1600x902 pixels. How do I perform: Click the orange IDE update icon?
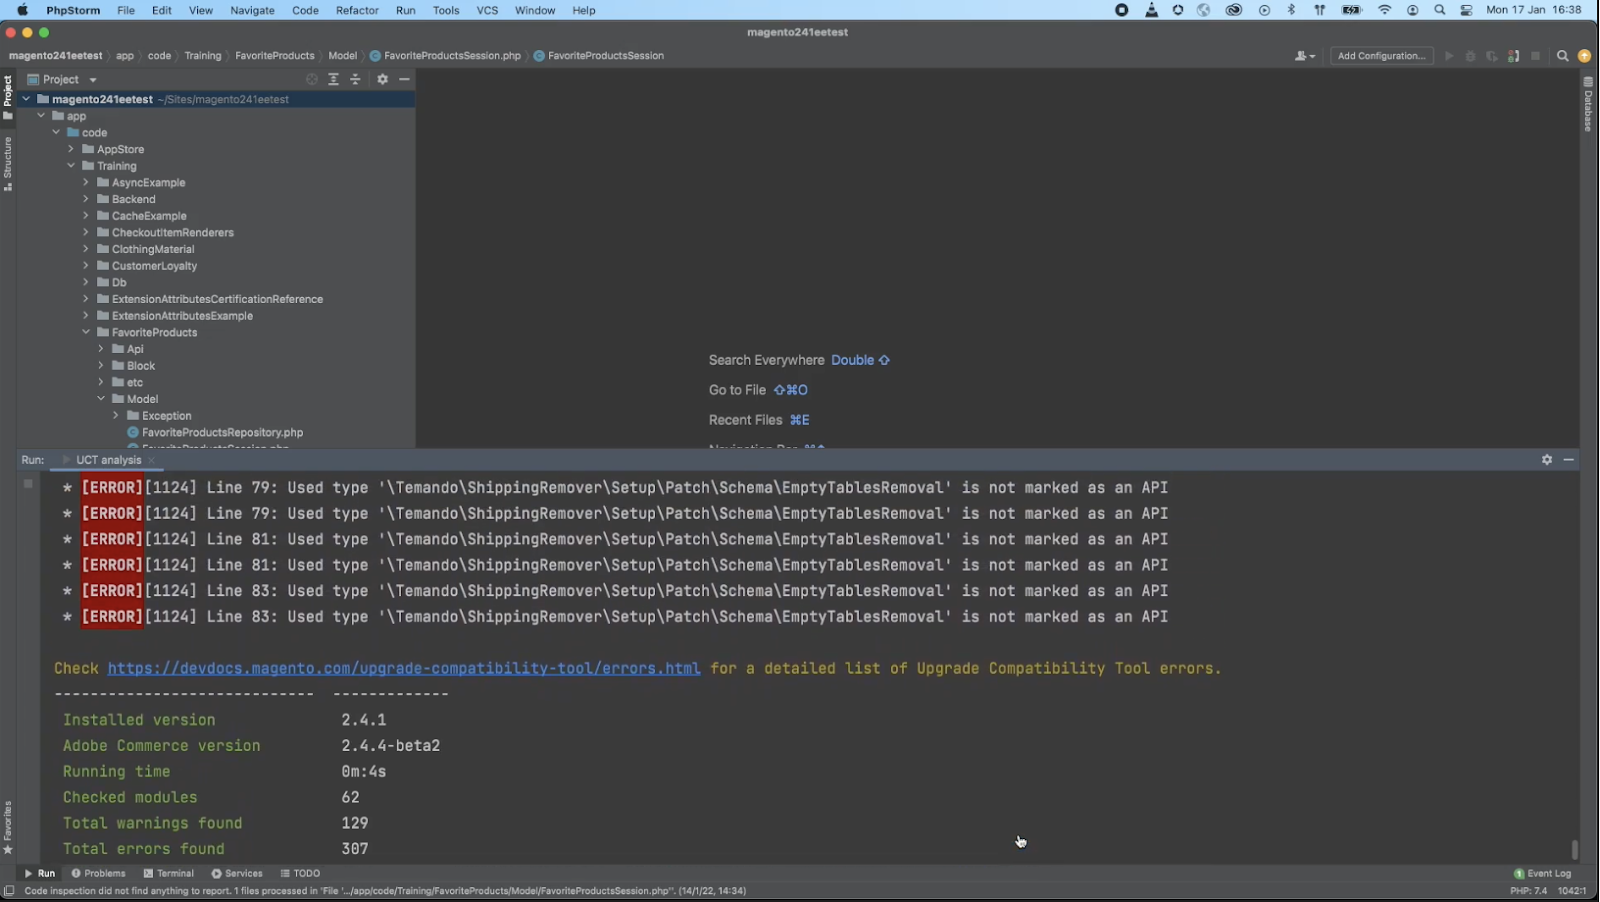coord(1584,56)
